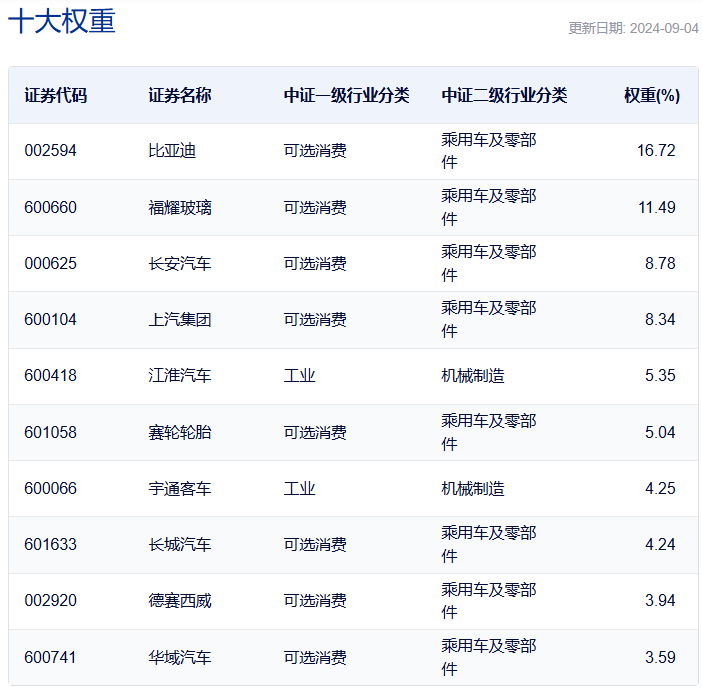This screenshot has width=703, height=696.
Task: Select security code 600660
Action: tap(51, 208)
